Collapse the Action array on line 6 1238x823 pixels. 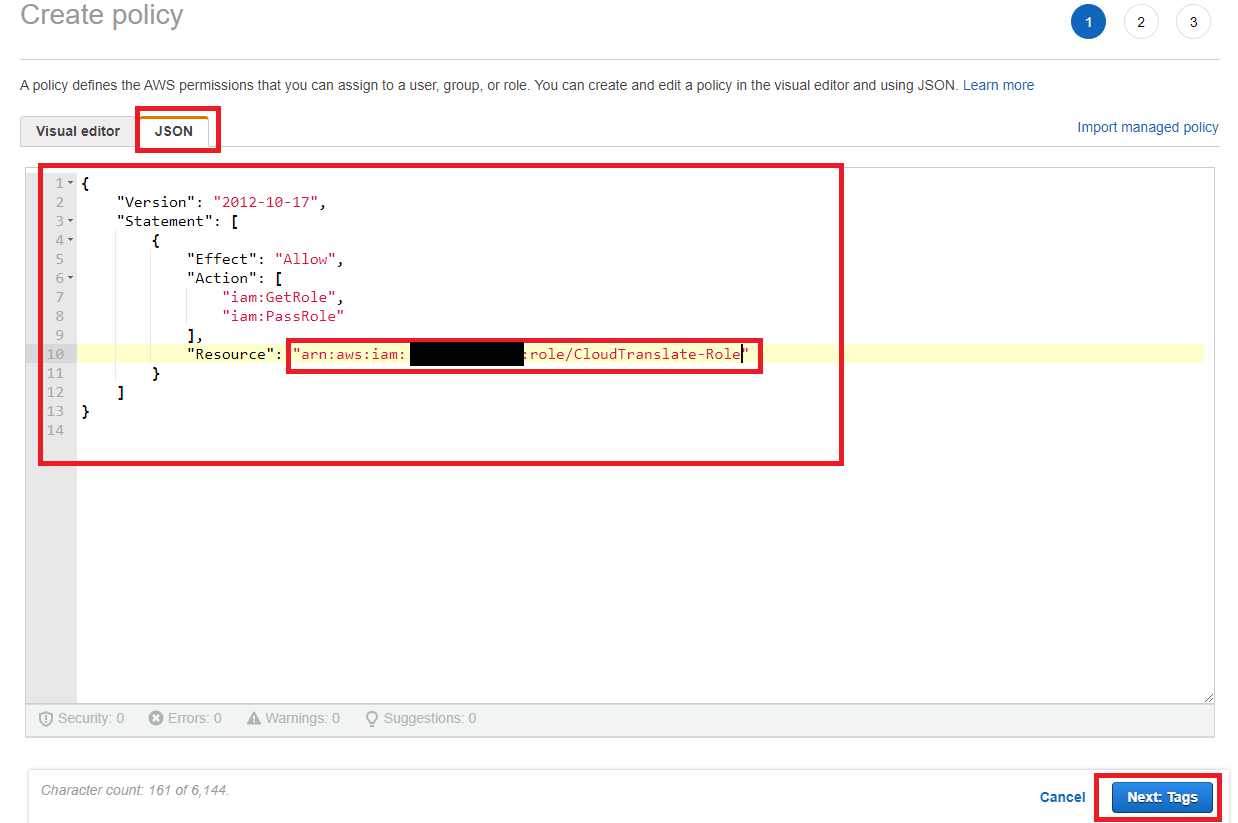(x=71, y=279)
